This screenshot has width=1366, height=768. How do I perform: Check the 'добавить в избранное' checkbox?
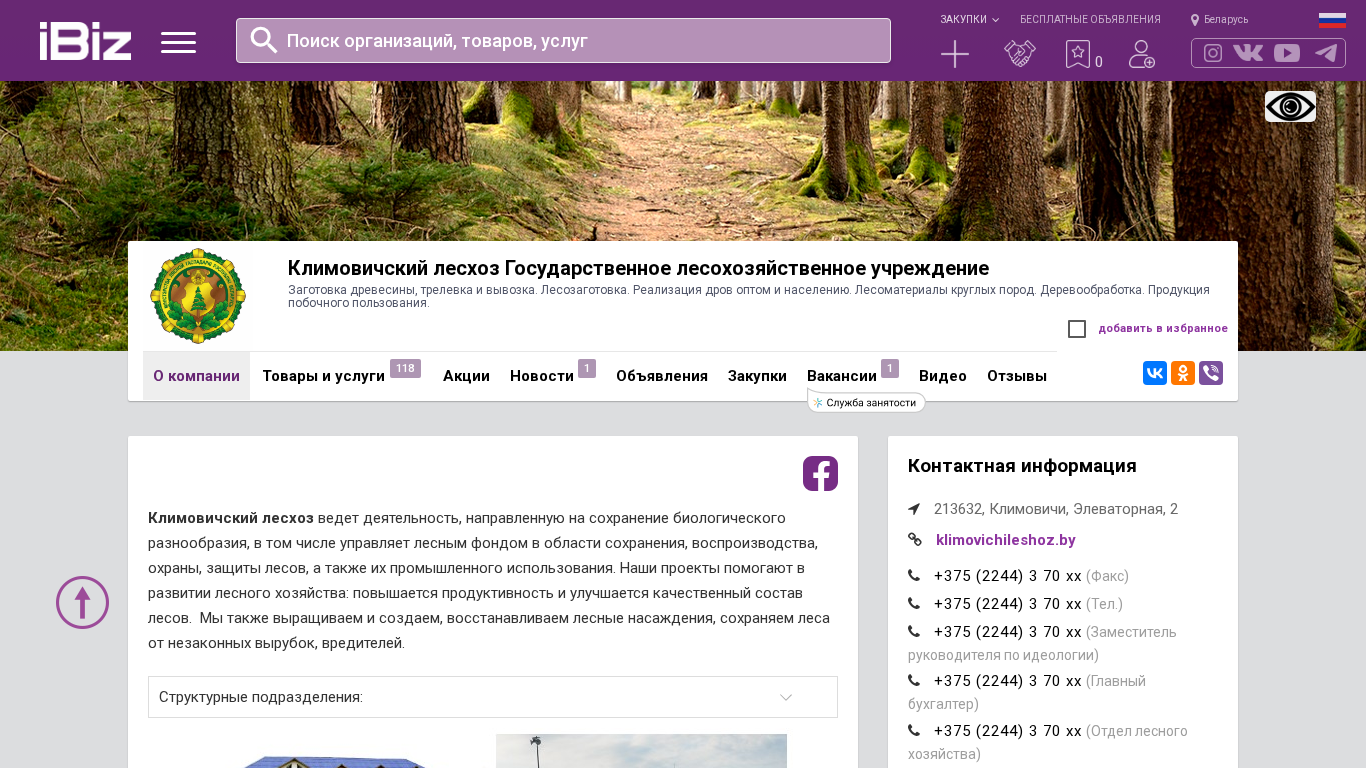(x=1077, y=329)
